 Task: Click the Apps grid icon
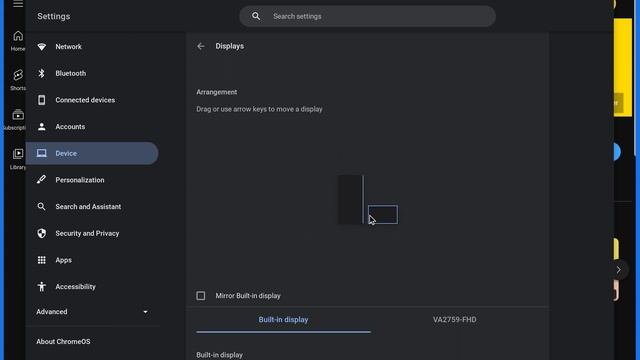pos(41,260)
